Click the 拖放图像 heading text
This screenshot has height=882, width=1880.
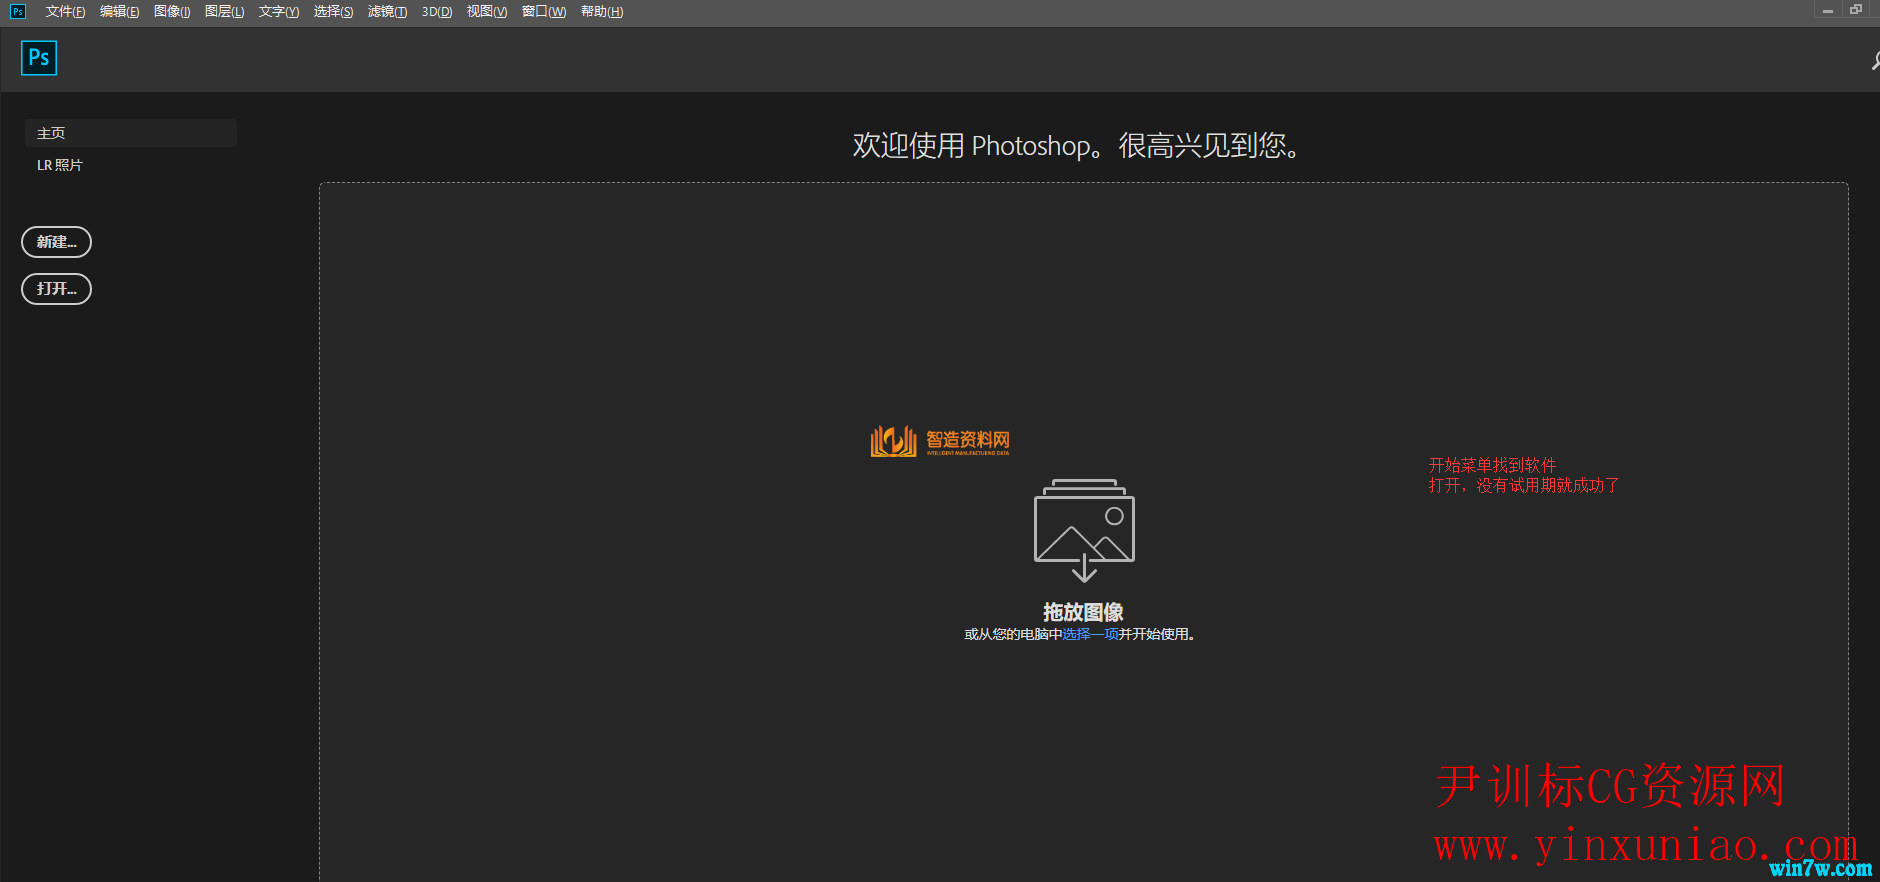pyautogui.click(x=1083, y=612)
